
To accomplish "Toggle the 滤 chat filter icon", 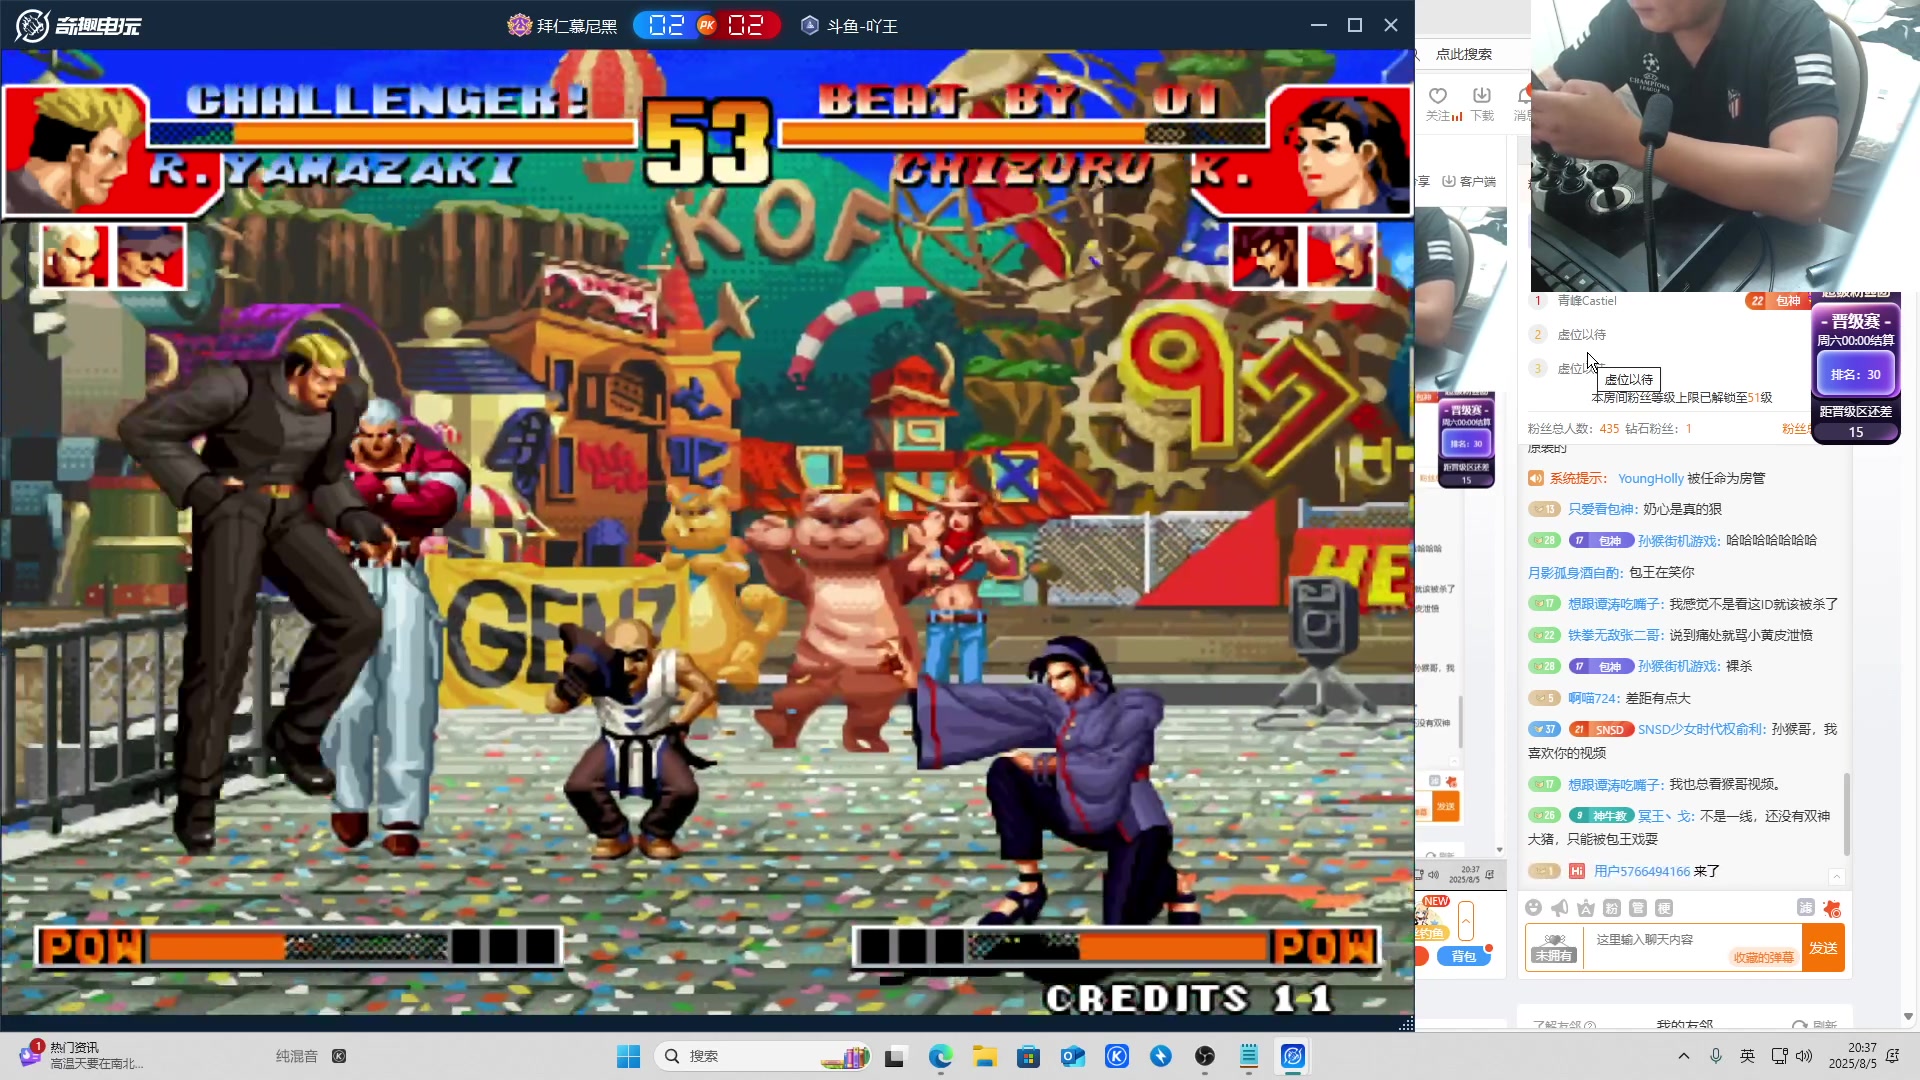I will (x=1806, y=908).
